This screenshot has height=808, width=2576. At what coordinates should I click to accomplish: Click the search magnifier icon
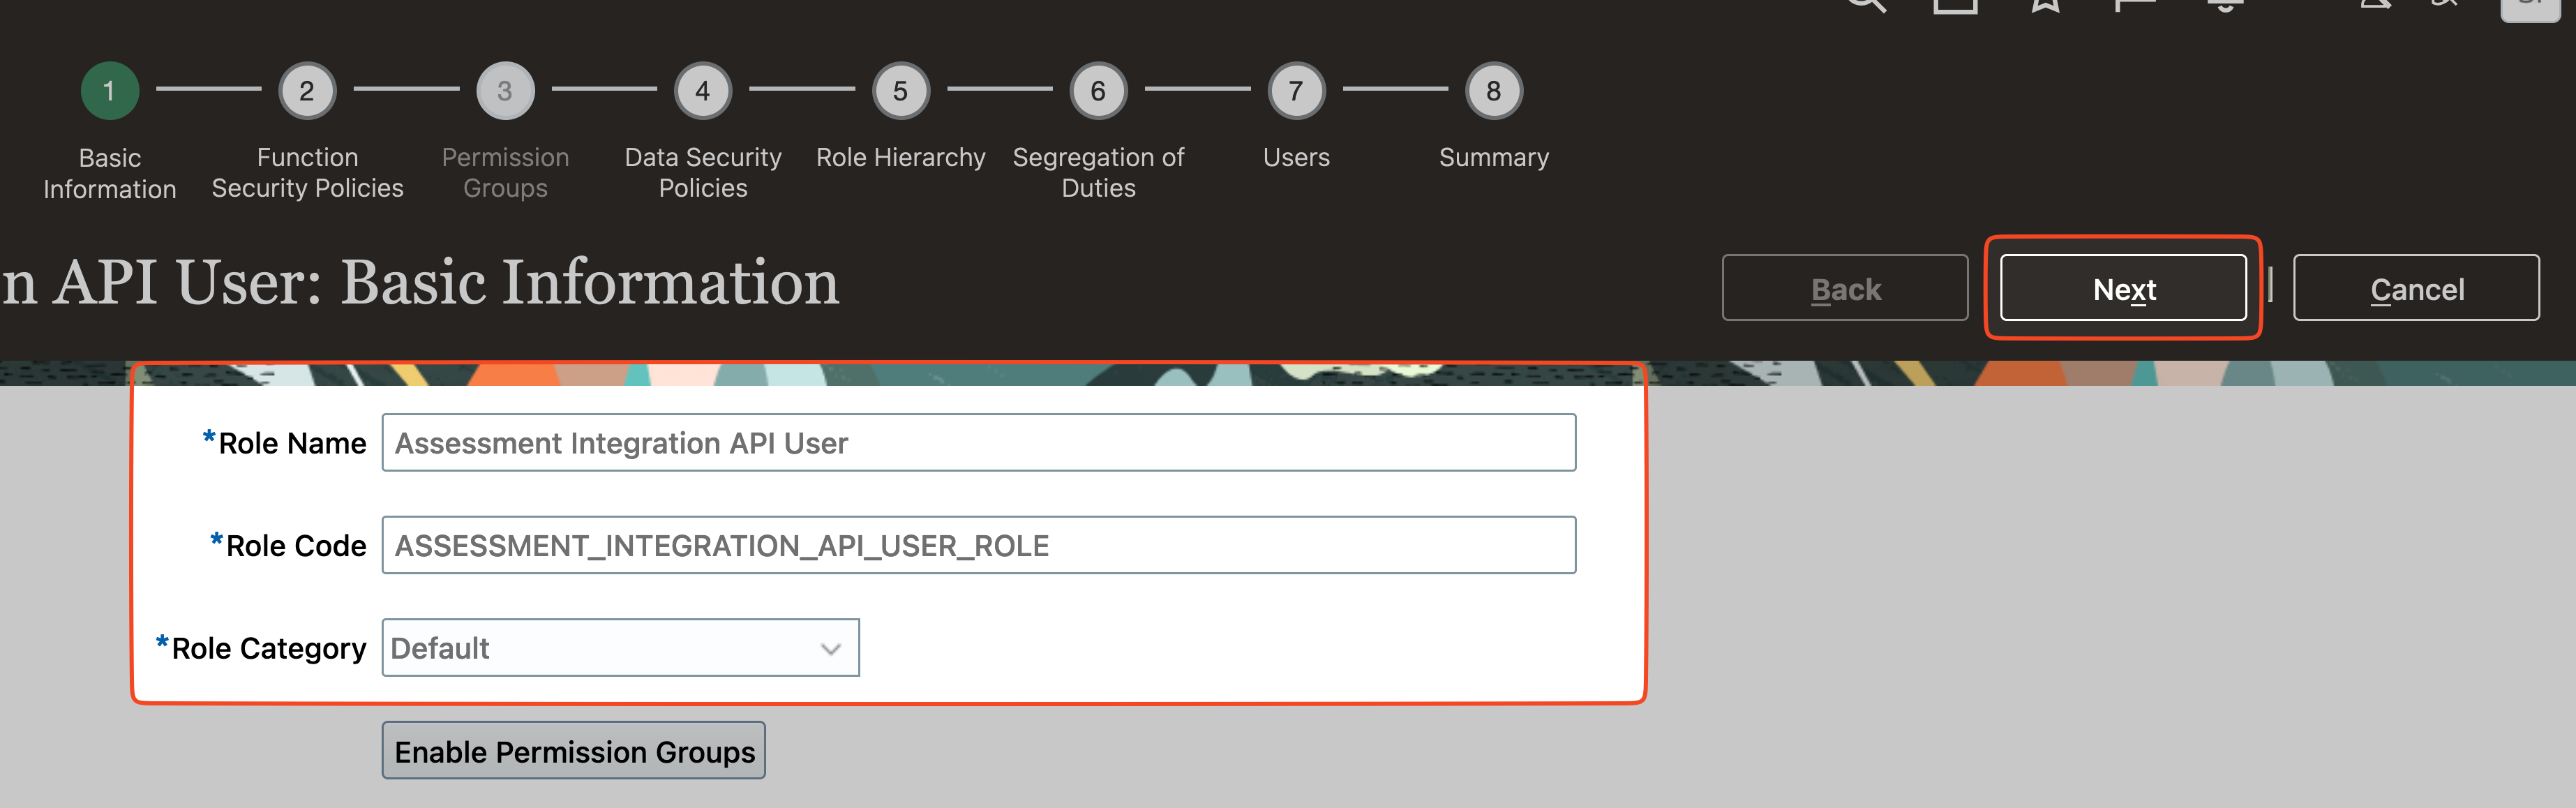point(1866,4)
